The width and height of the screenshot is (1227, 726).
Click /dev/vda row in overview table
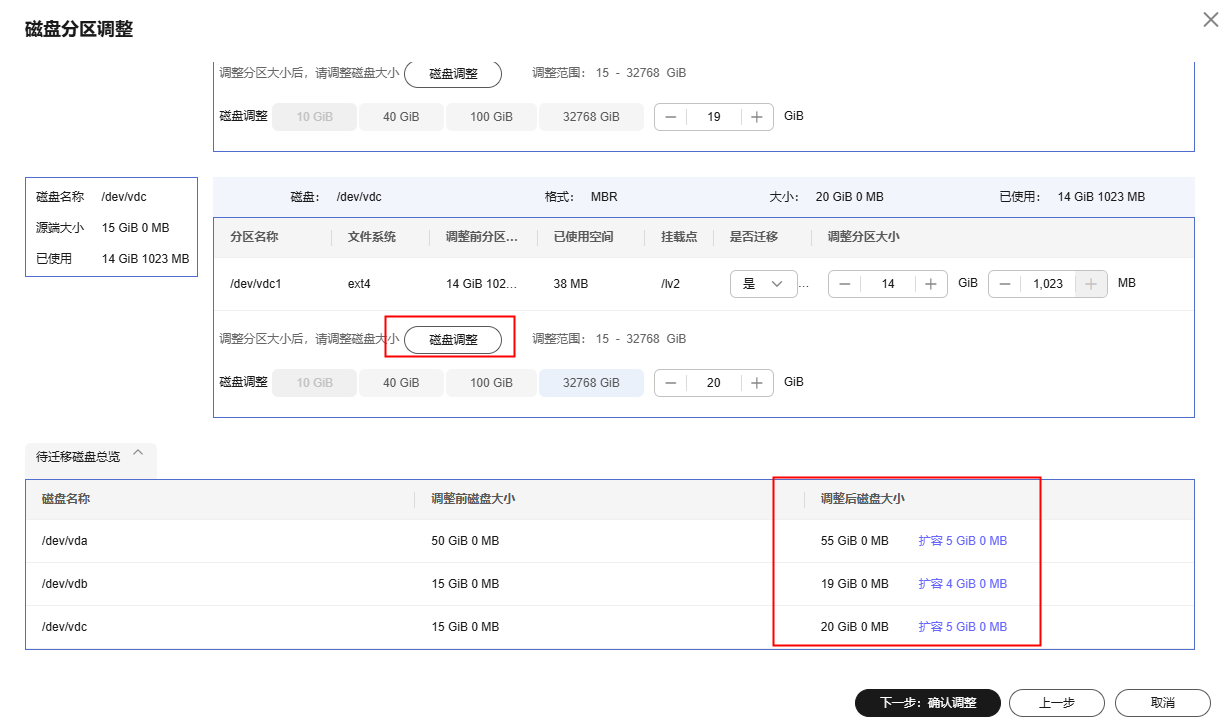coord(610,541)
